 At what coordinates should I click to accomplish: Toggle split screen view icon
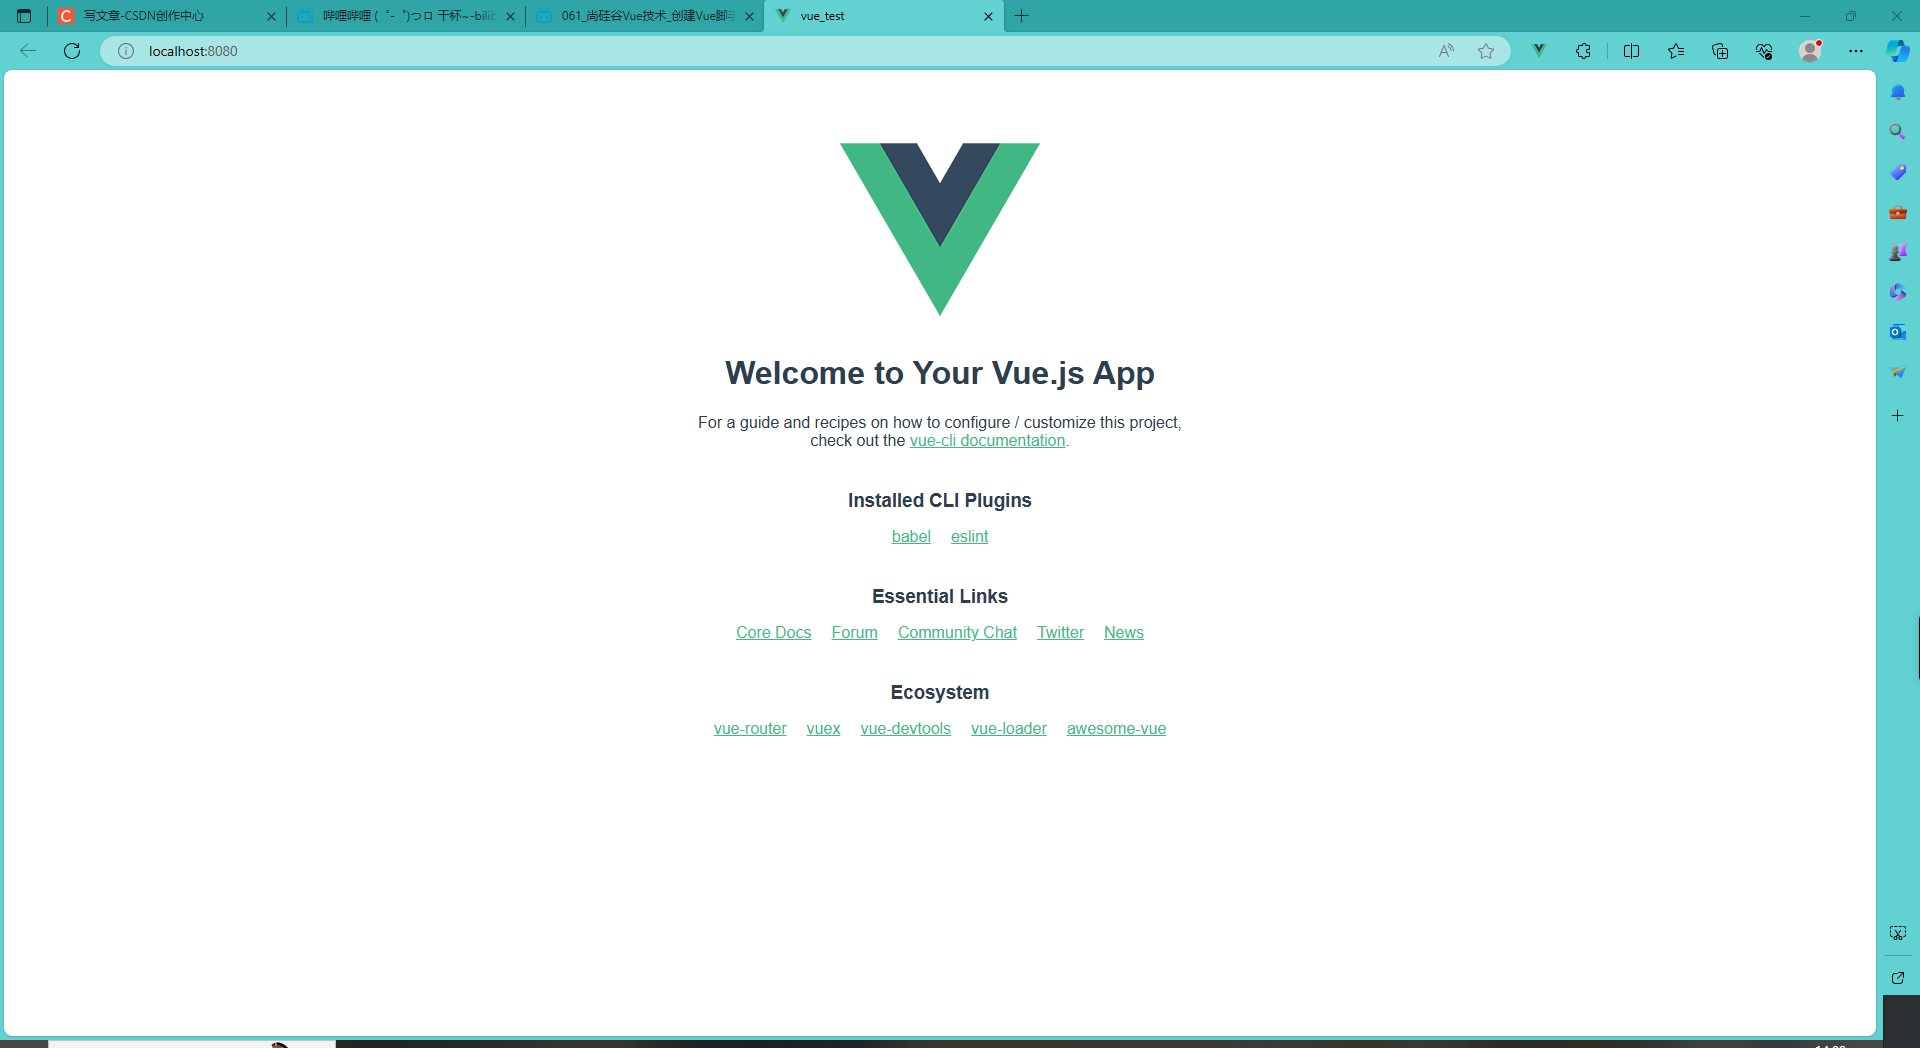click(x=1631, y=51)
